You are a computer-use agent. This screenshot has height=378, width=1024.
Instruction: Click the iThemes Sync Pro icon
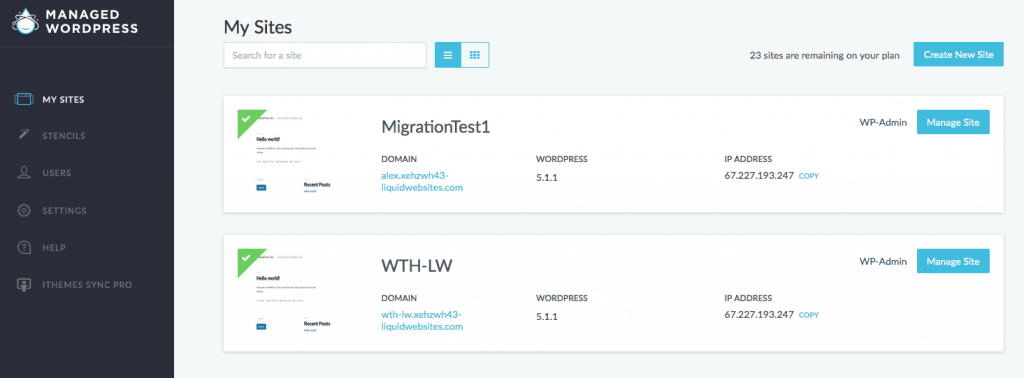pos(24,285)
